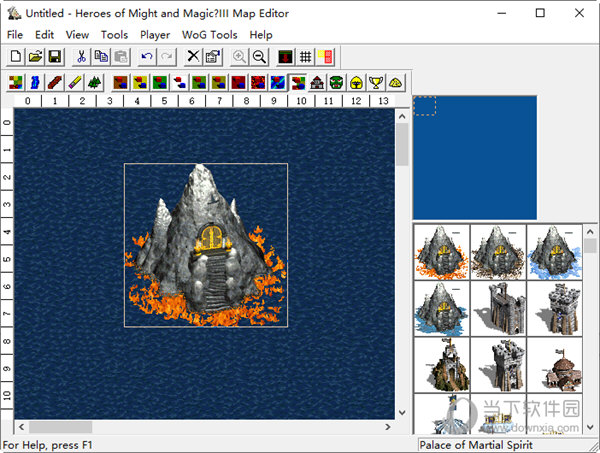The width and height of the screenshot is (600, 453).
Task: Open the Player menu
Action: tap(155, 35)
